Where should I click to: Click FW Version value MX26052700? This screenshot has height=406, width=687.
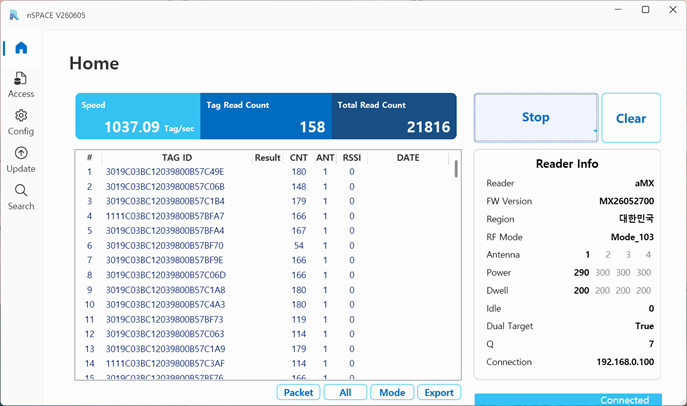click(x=627, y=201)
